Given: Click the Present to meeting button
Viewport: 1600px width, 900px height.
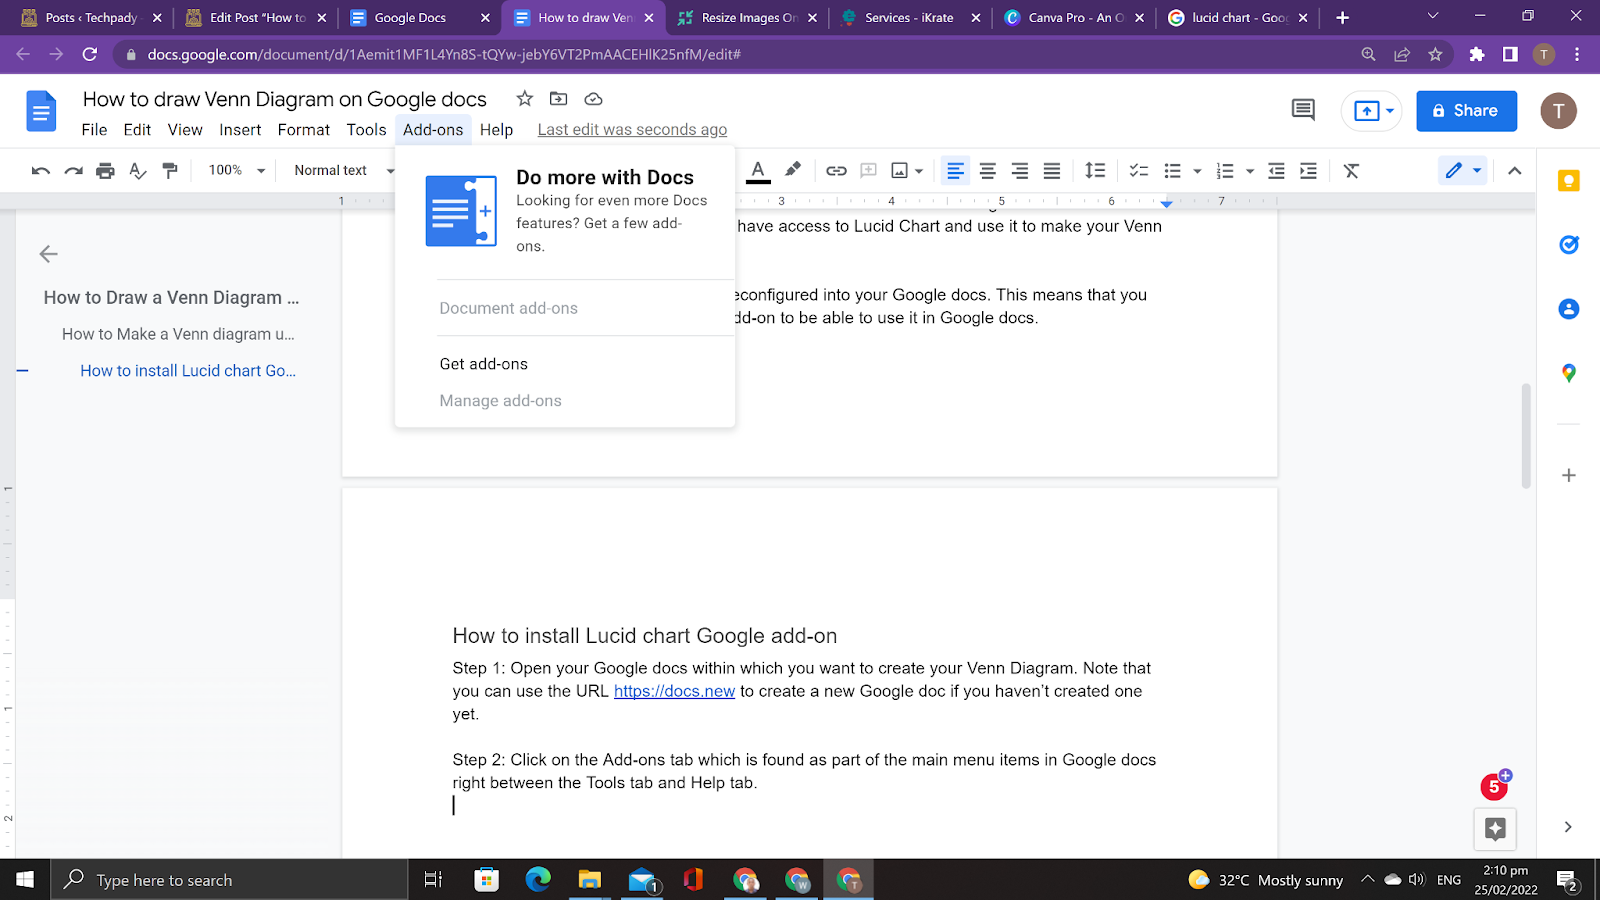Looking at the screenshot, I should 1373,111.
